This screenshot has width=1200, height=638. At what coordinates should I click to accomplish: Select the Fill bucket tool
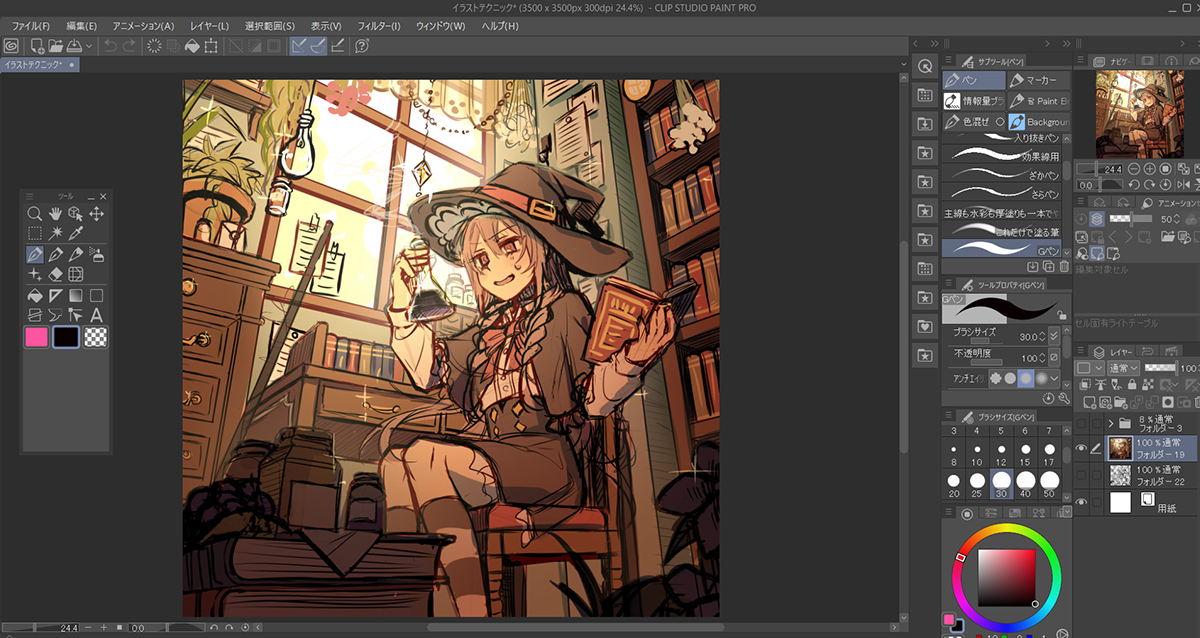[34, 295]
